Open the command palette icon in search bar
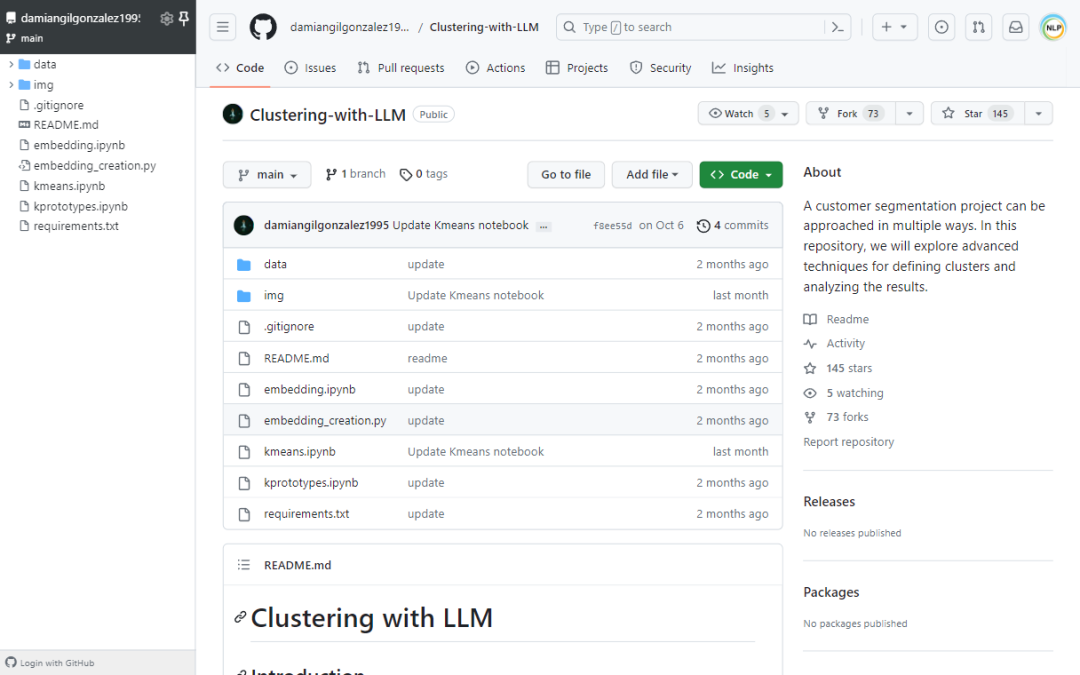 tap(838, 27)
